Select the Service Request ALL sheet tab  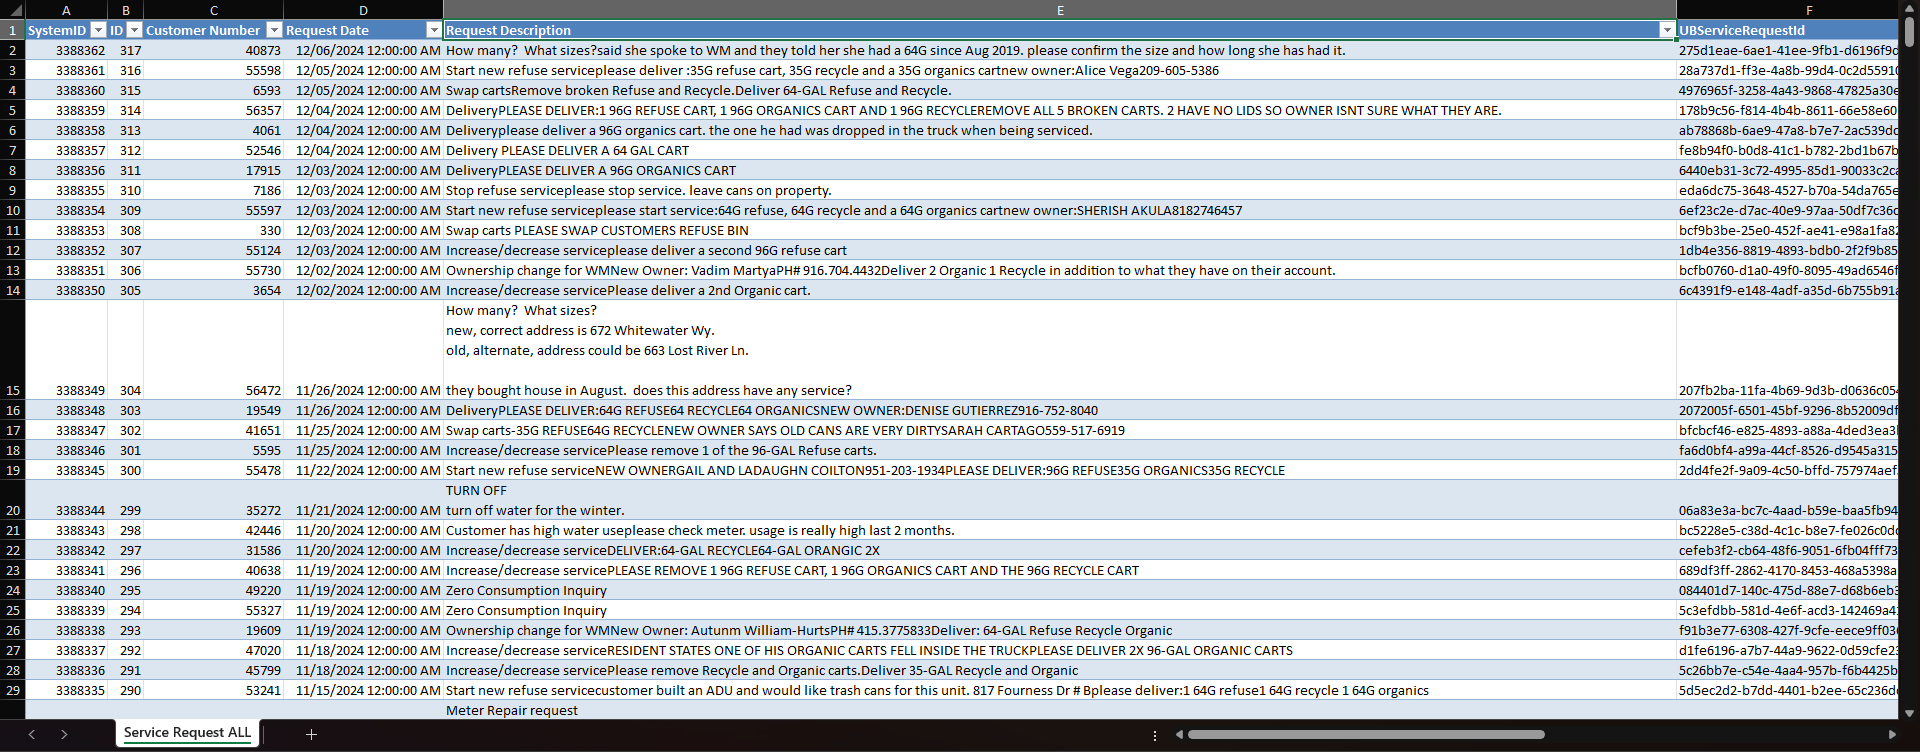[x=187, y=733]
